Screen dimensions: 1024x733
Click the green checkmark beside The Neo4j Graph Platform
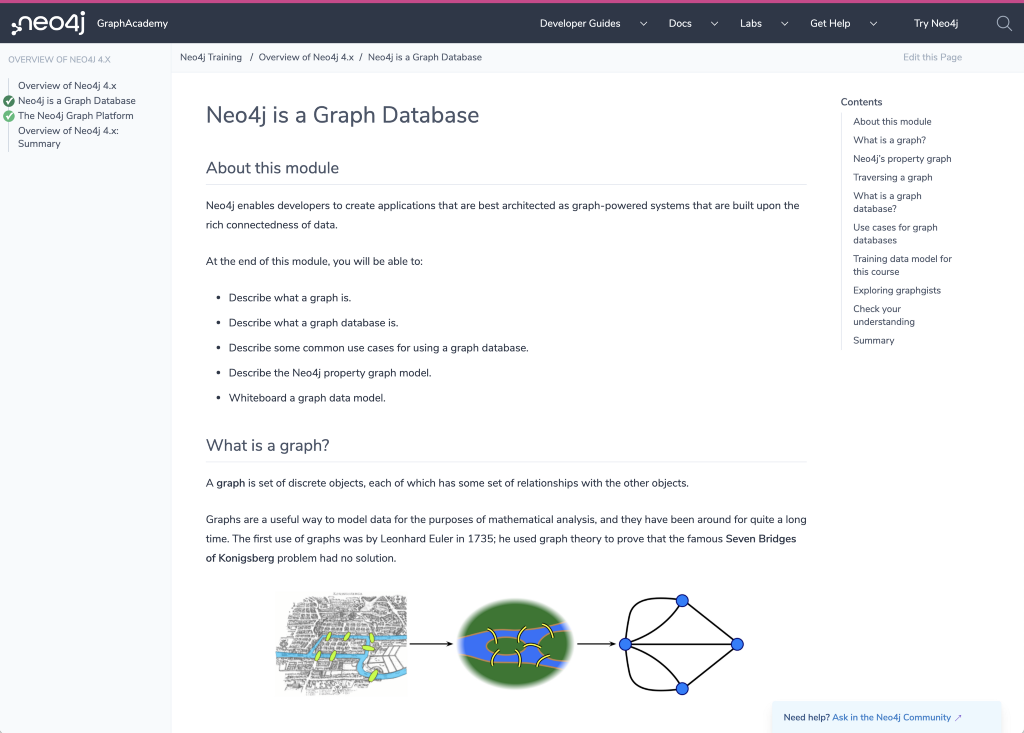(8, 116)
